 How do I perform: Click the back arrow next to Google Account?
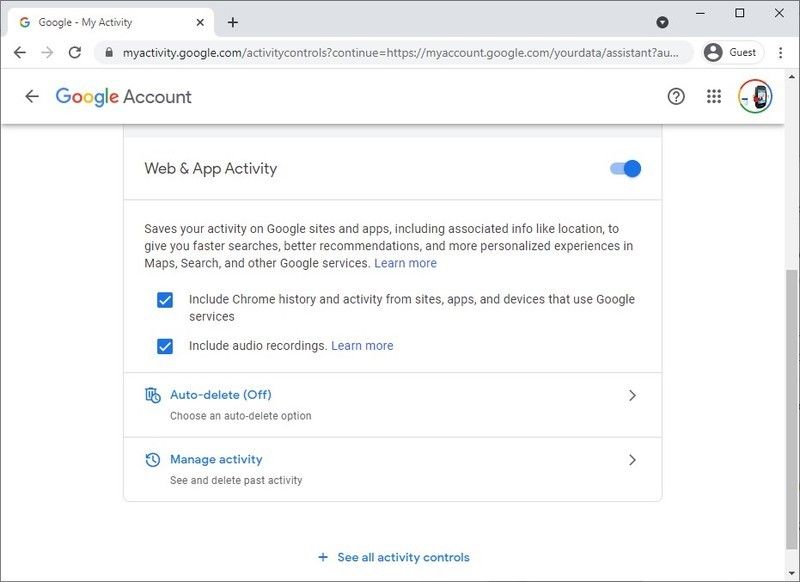[32, 96]
